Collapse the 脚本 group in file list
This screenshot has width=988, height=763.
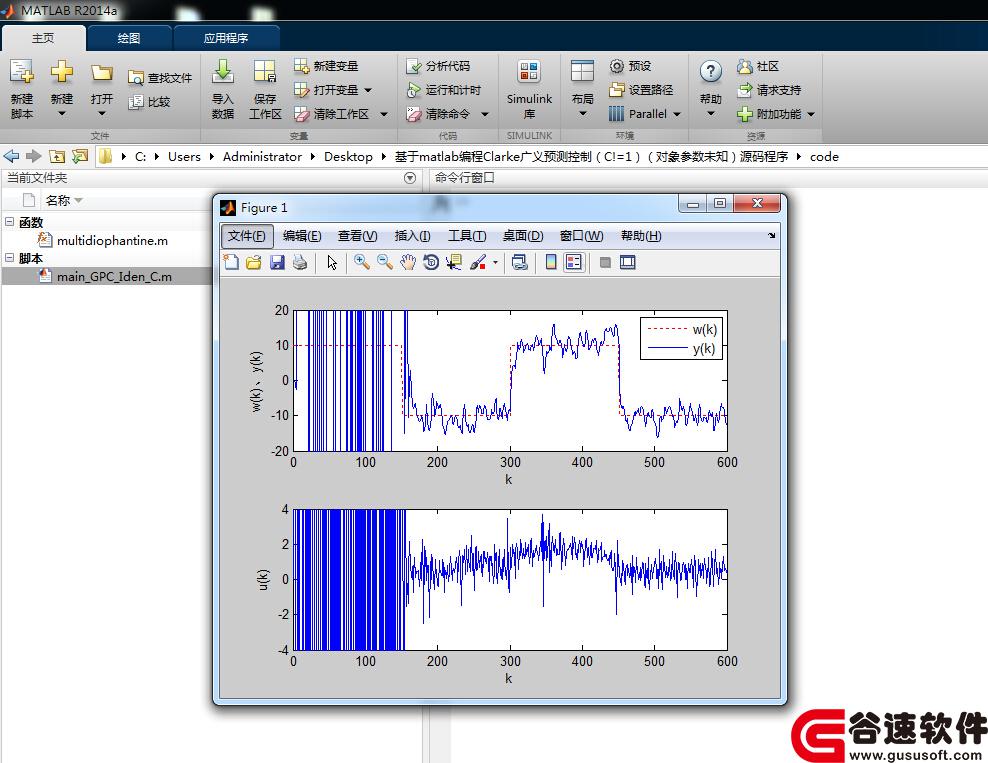point(9,258)
